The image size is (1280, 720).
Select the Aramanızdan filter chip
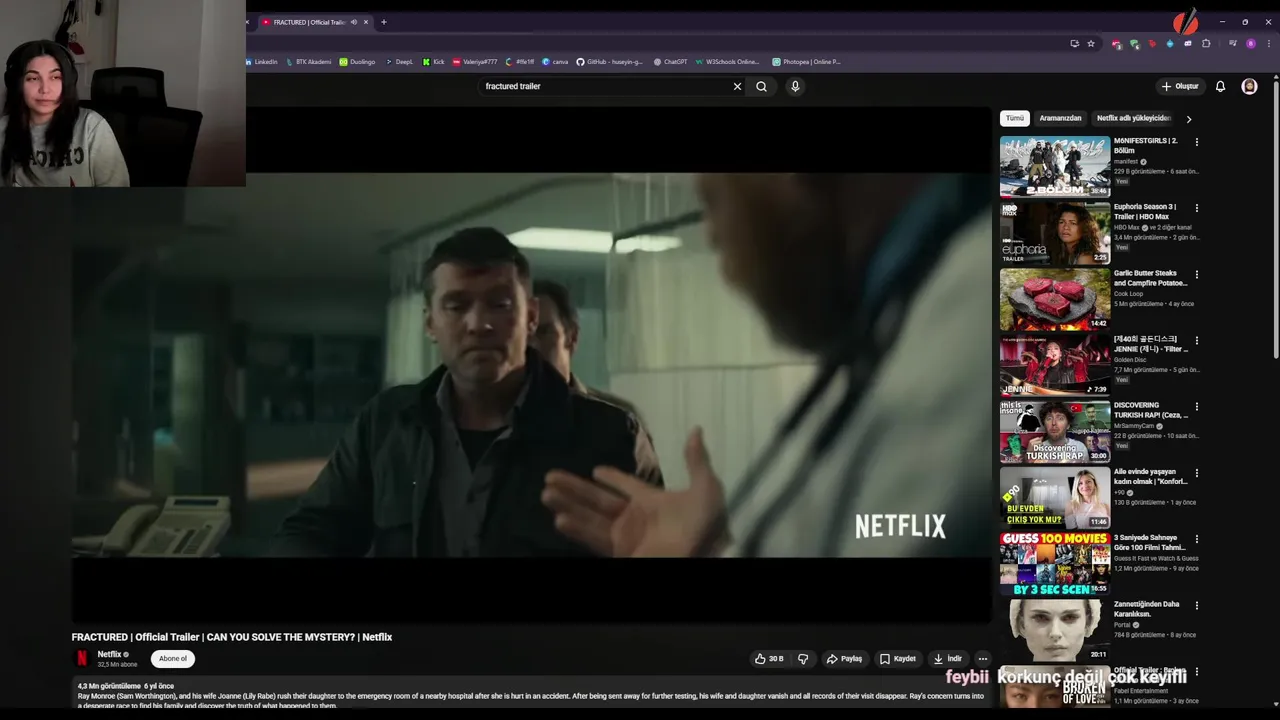[x=1060, y=118]
